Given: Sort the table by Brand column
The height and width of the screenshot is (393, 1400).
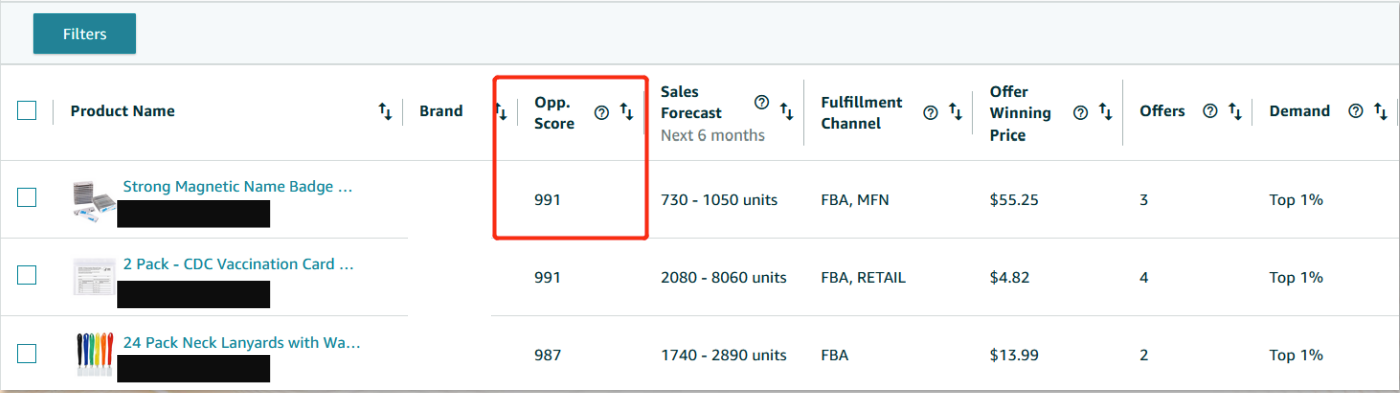Looking at the screenshot, I should coord(502,112).
